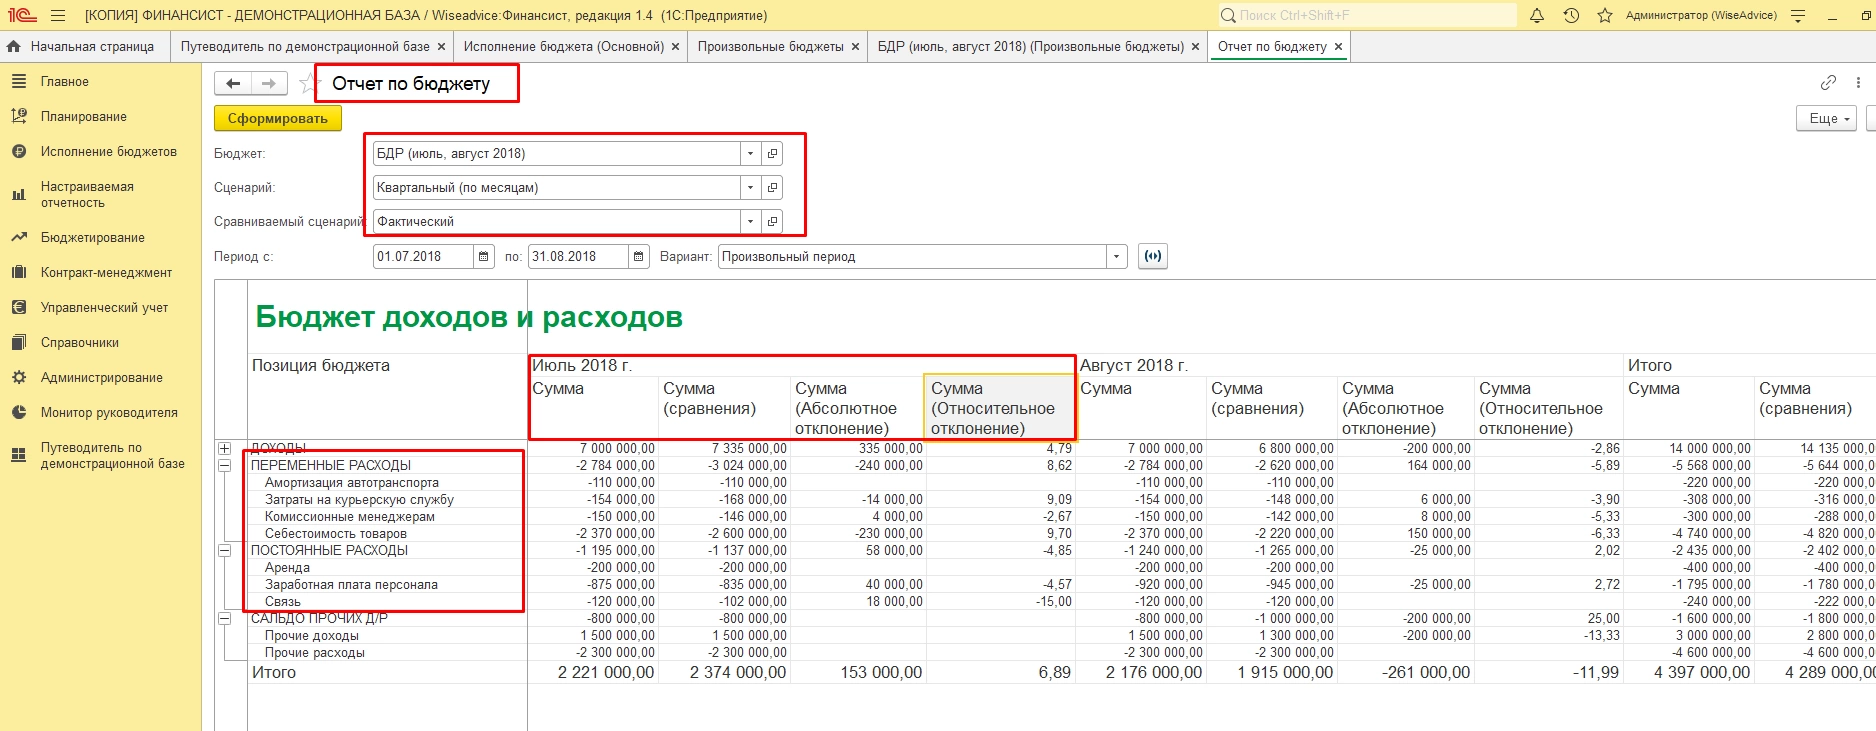Open the hamburger main menu

(58, 15)
